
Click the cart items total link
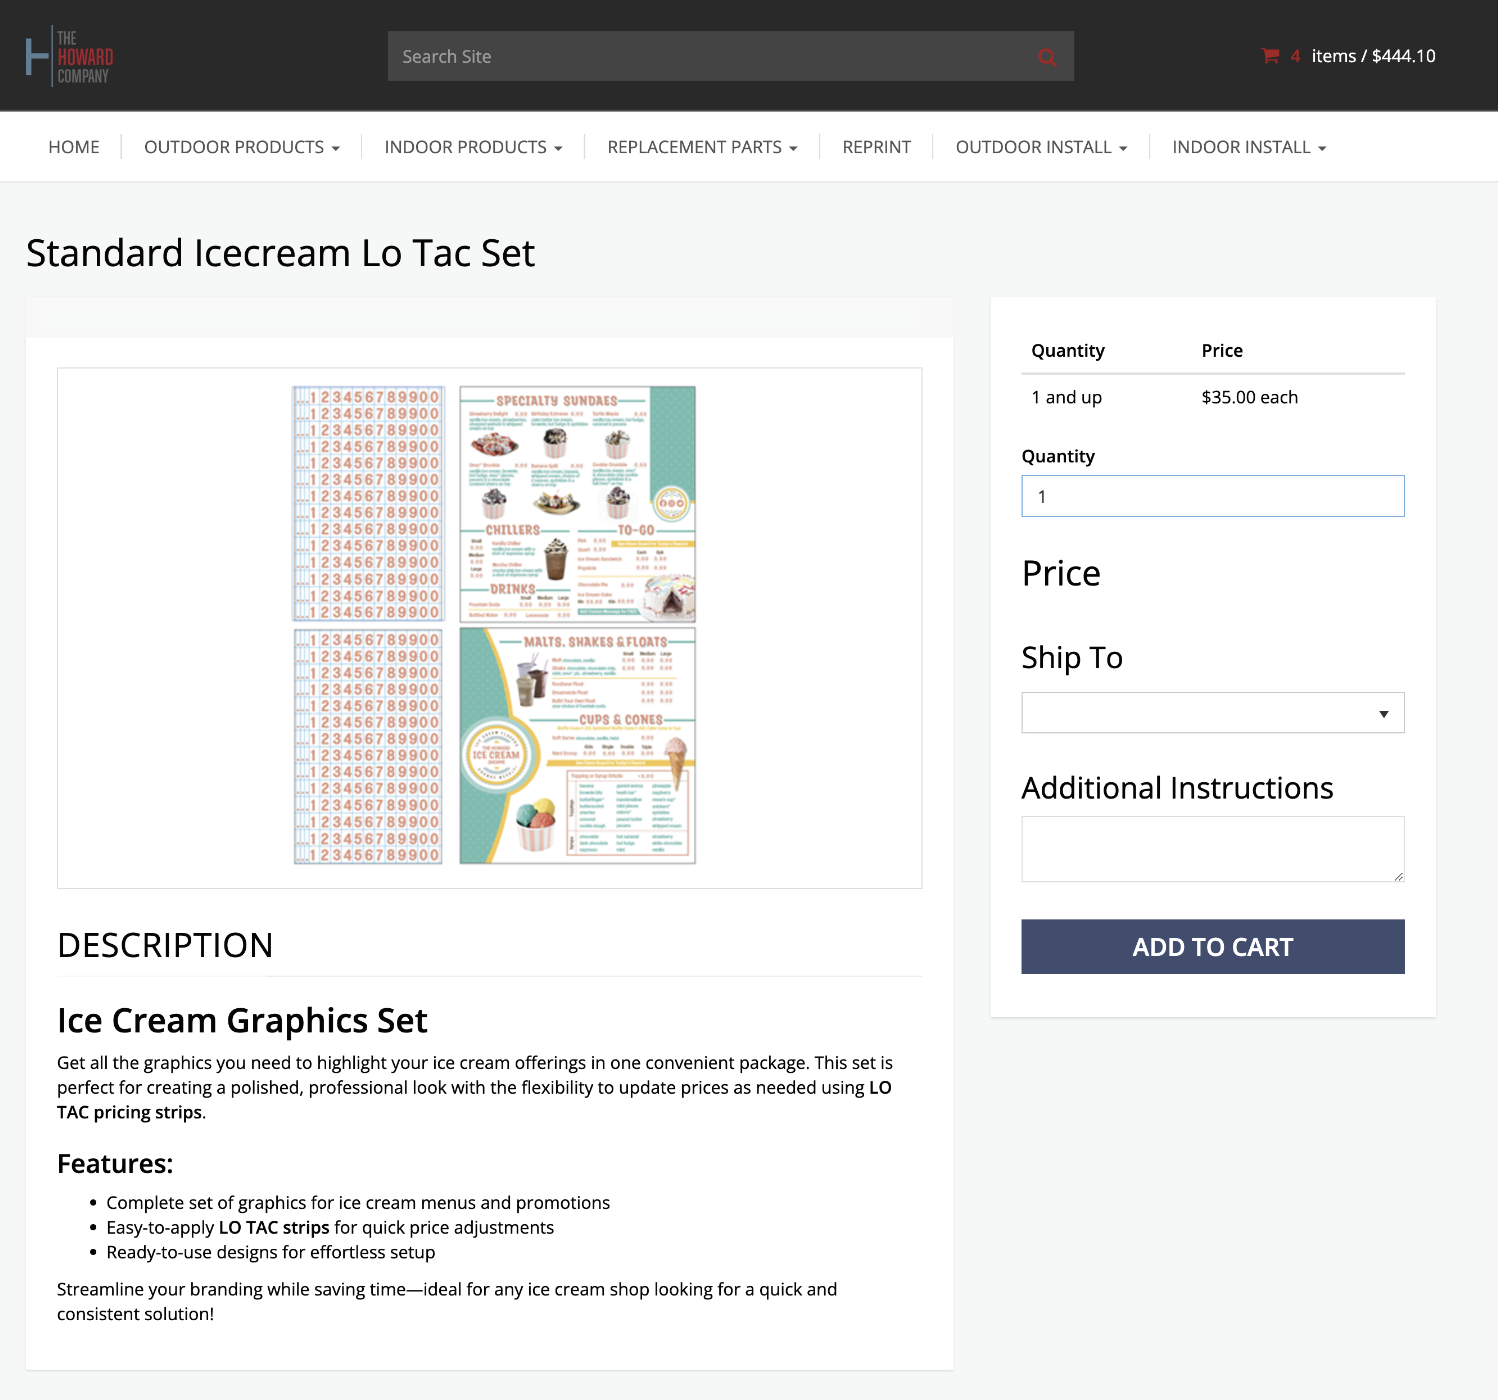pyautogui.click(x=1372, y=56)
